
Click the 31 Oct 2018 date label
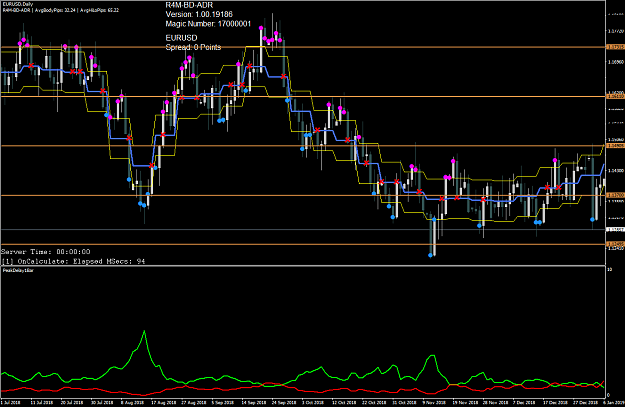coord(404,403)
